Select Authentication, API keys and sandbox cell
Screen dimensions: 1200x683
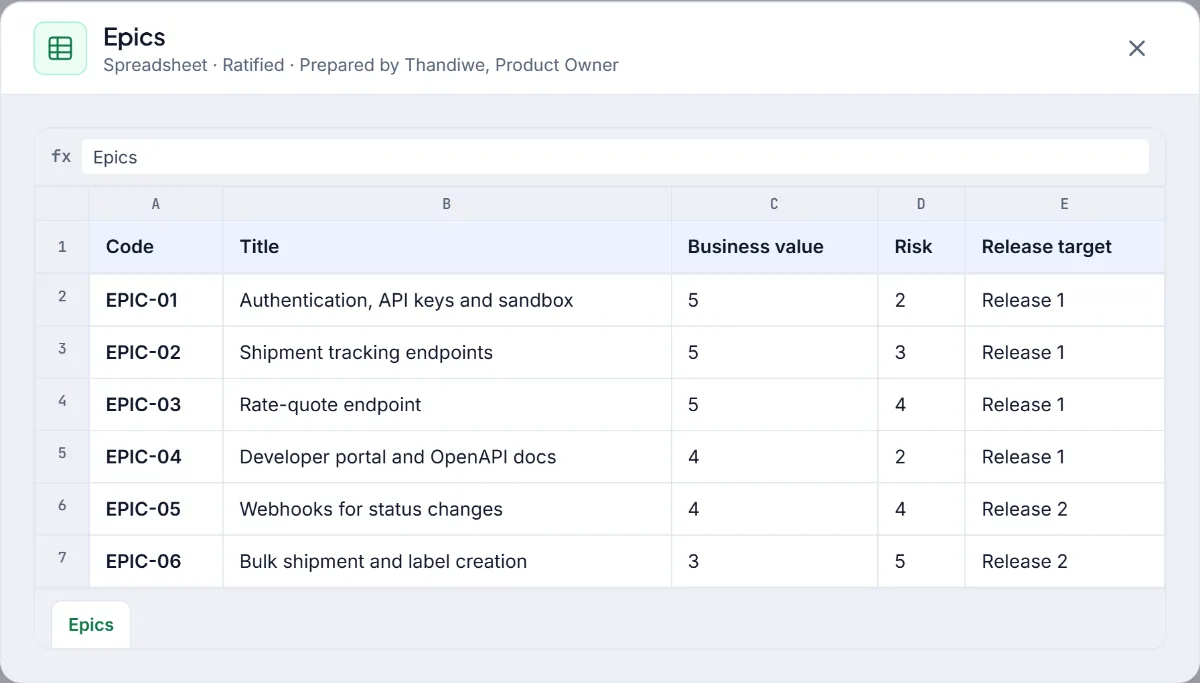pyautogui.click(x=447, y=300)
